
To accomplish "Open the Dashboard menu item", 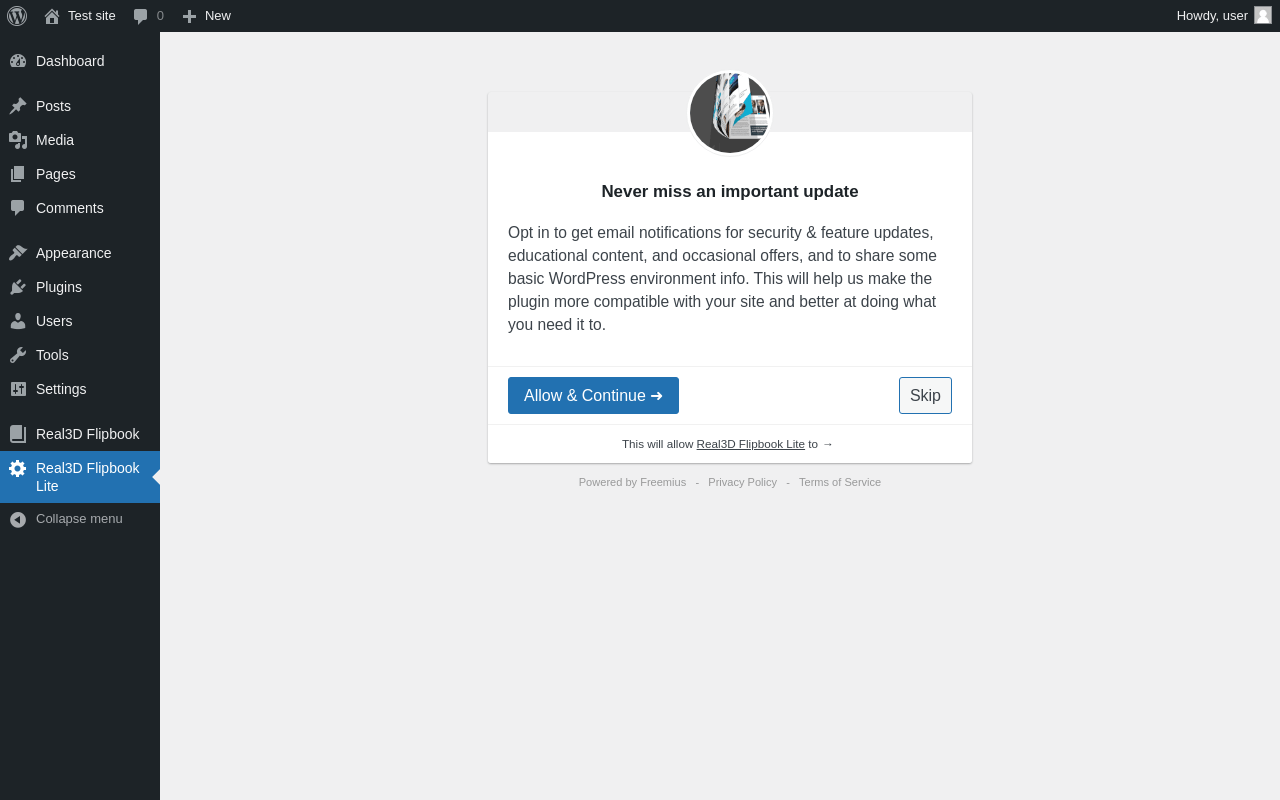I will click(70, 61).
